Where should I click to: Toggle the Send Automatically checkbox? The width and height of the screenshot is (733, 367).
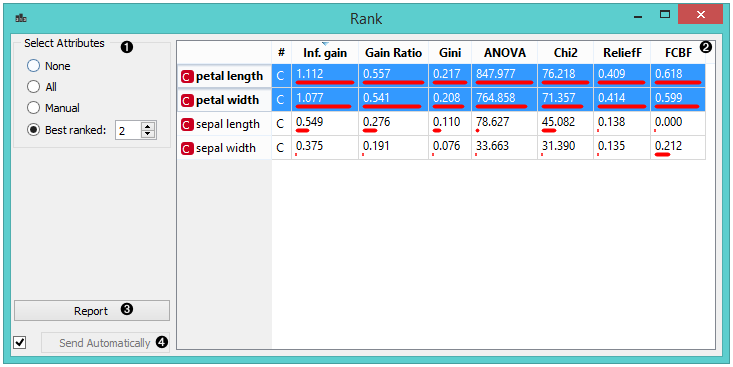point(20,343)
